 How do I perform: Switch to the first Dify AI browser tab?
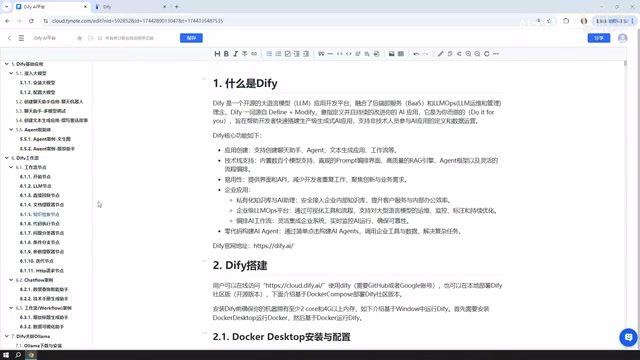[51, 7]
